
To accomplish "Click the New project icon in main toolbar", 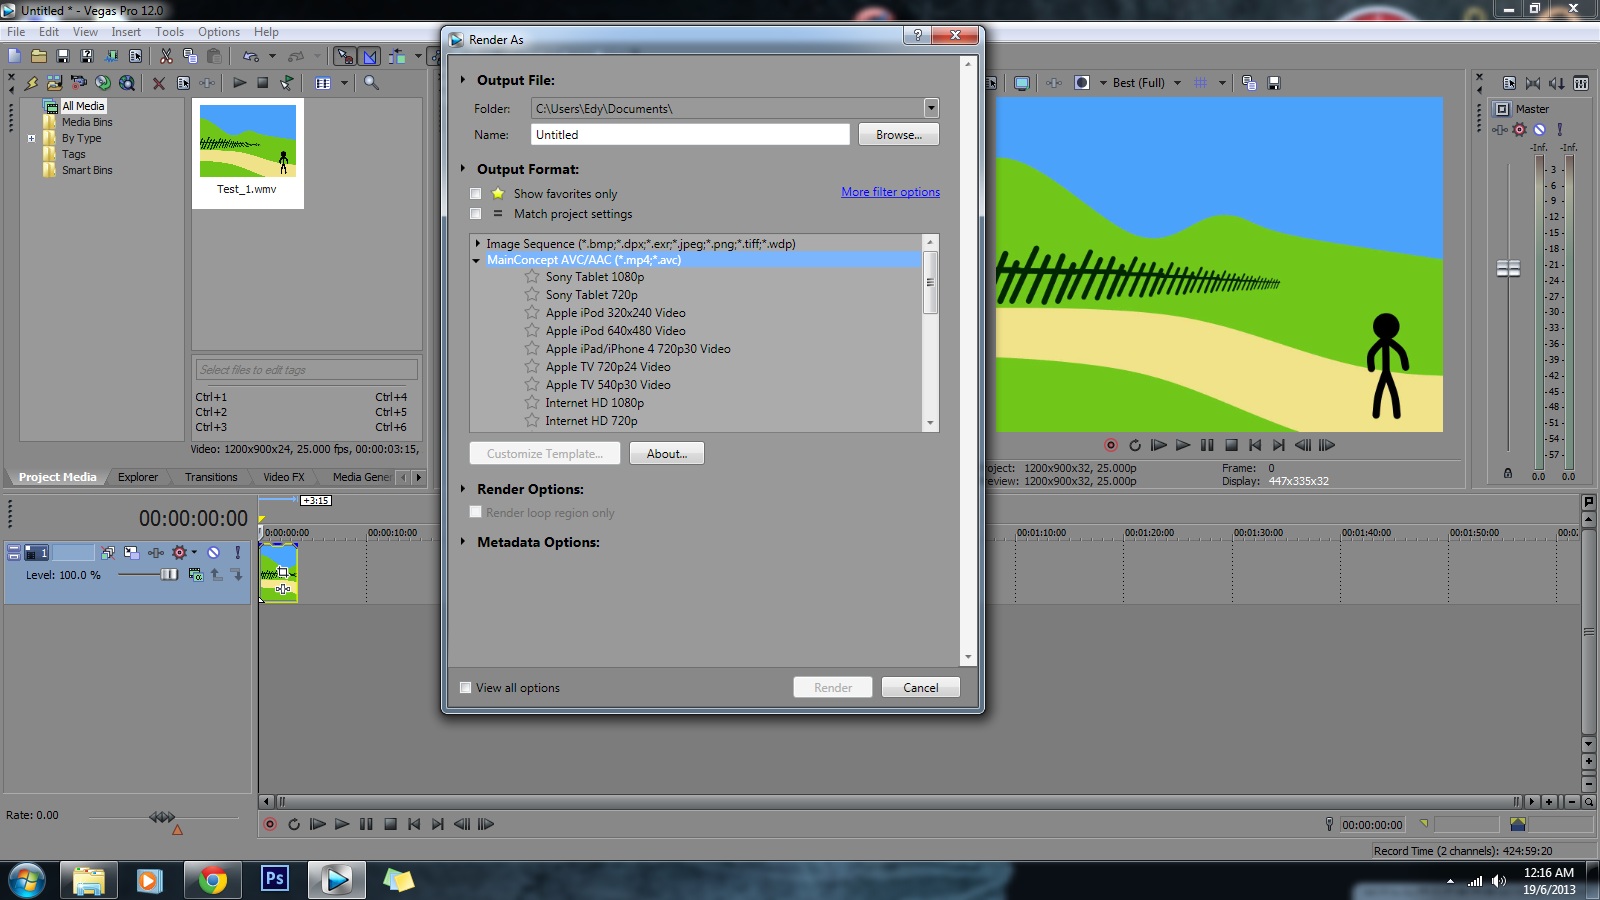I will [x=15, y=56].
